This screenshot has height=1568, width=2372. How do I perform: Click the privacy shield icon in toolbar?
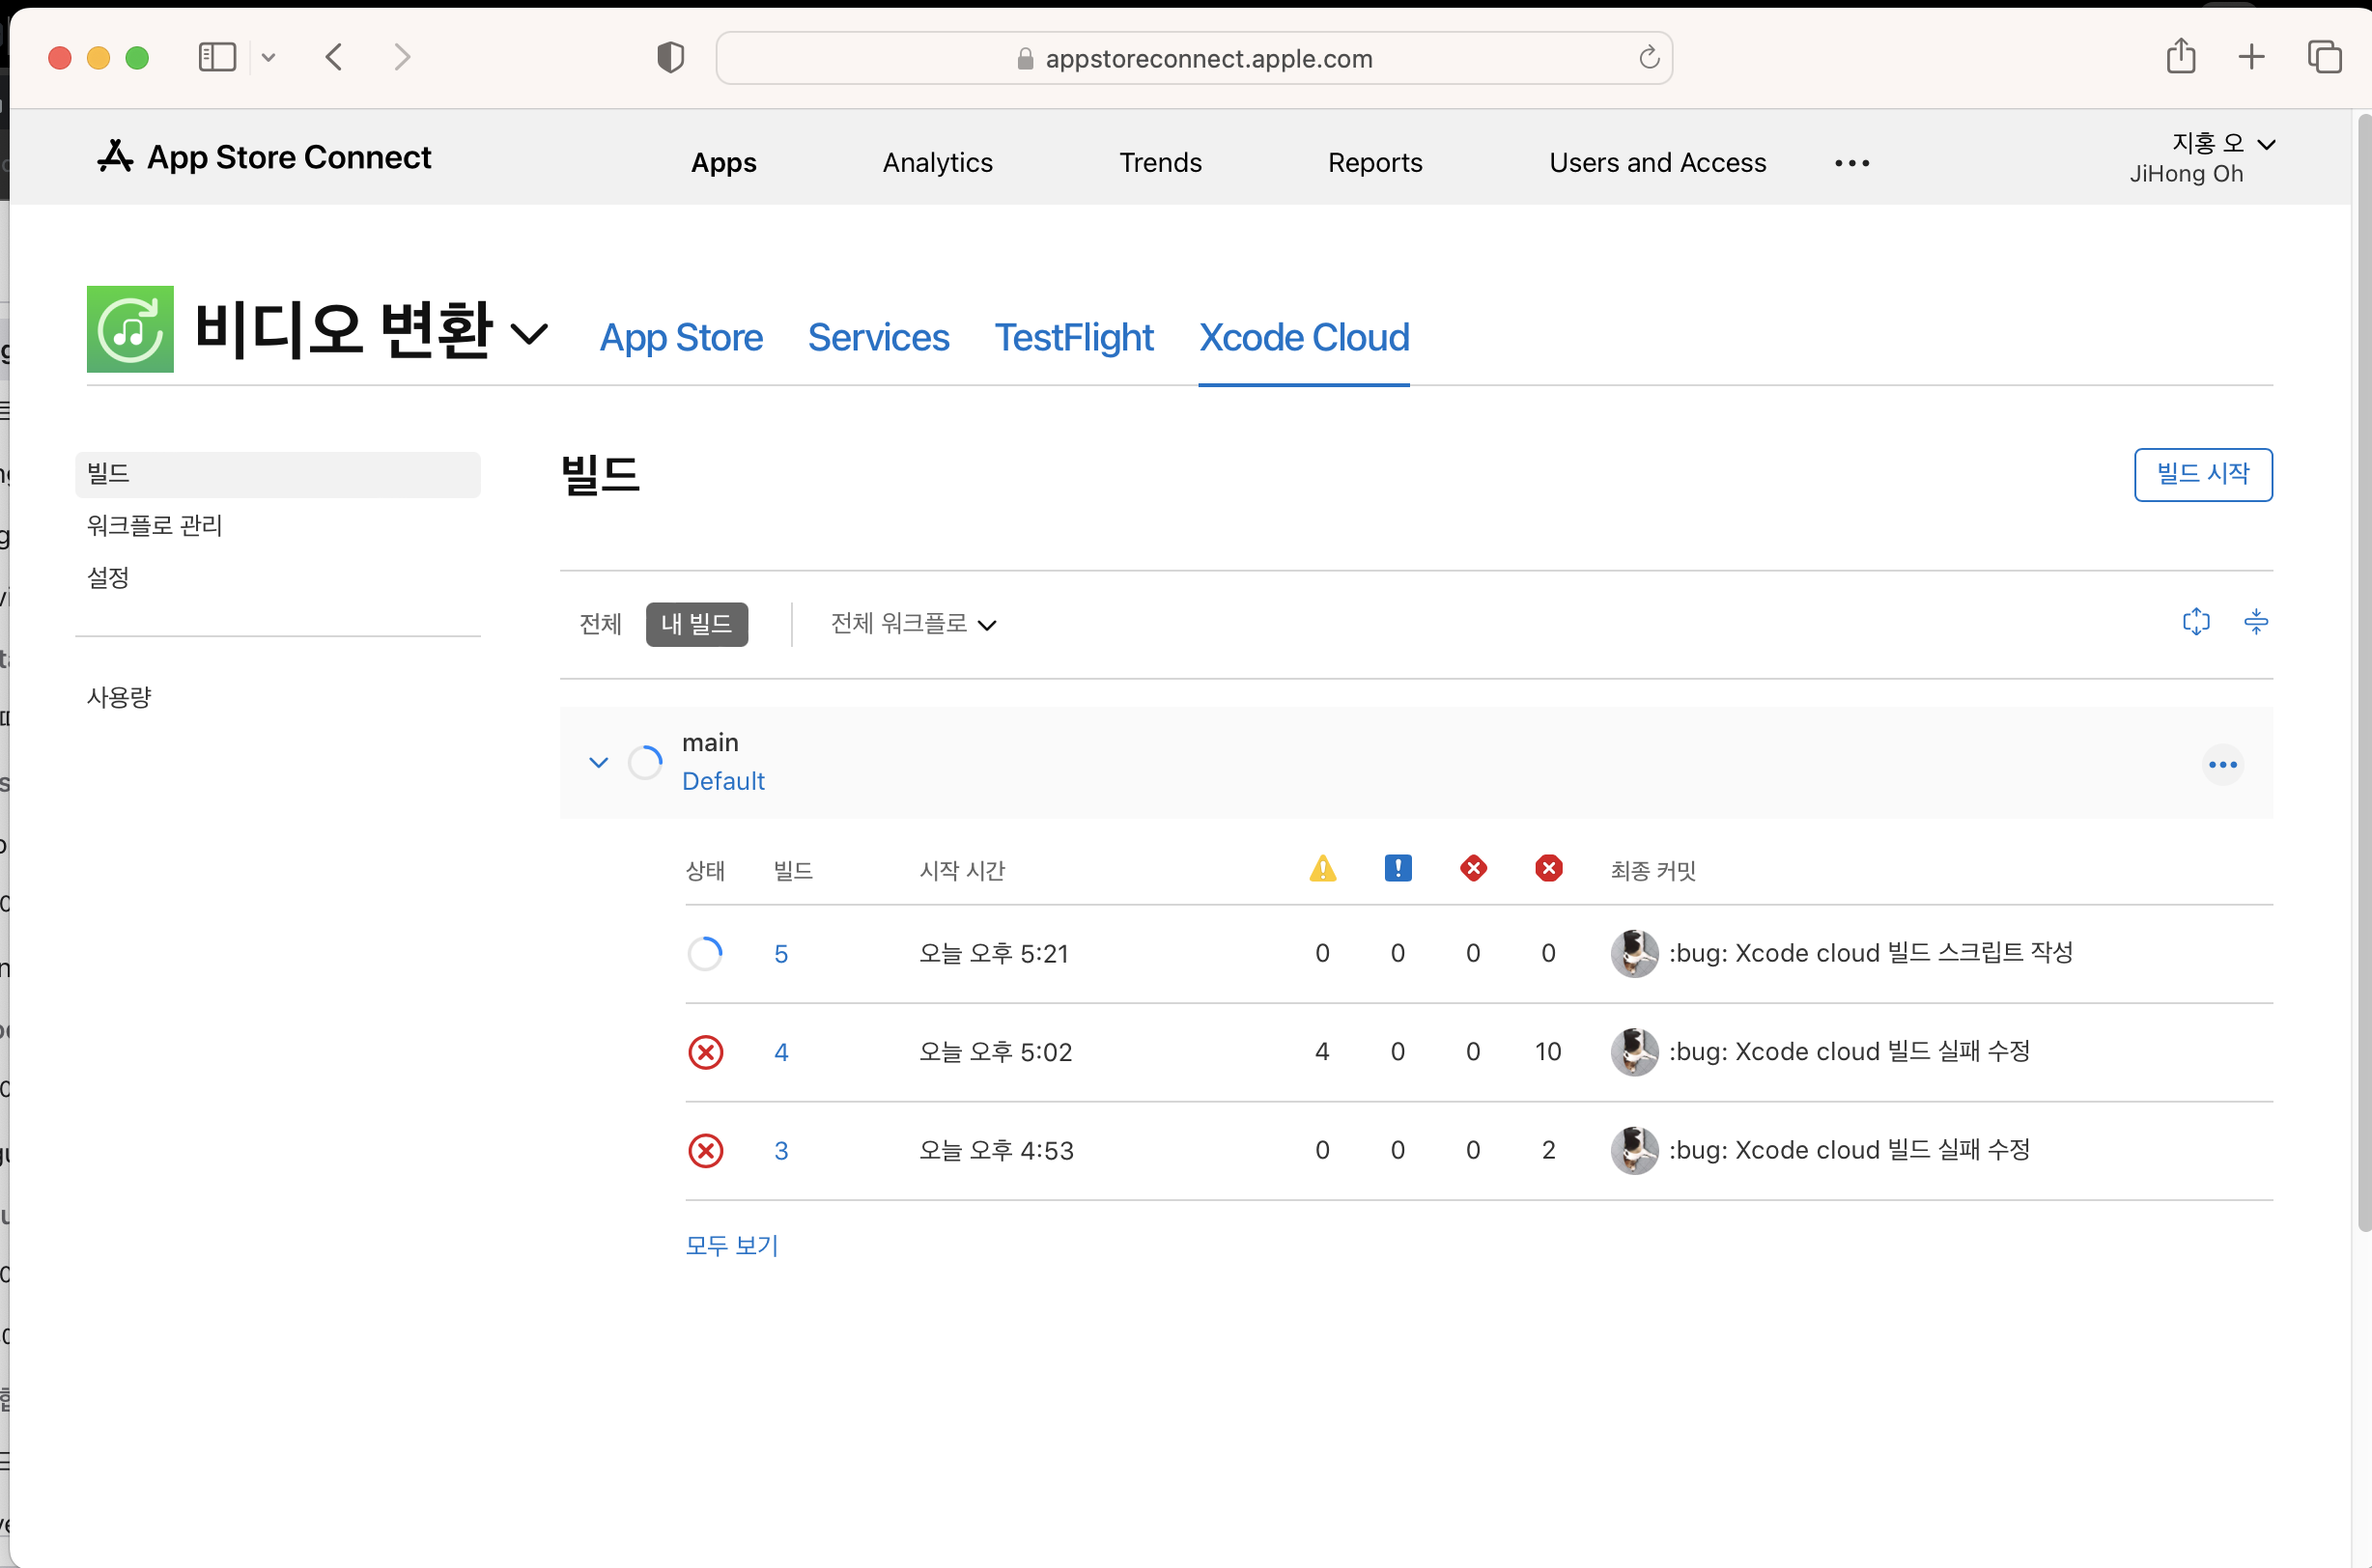[670, 57]
